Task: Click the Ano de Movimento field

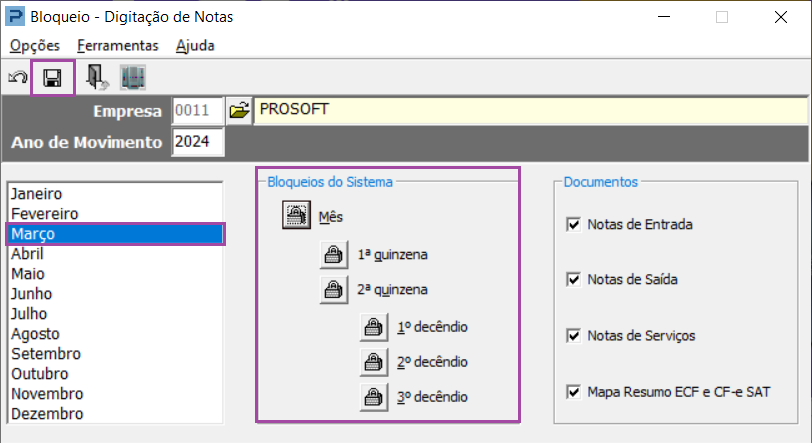Action: (197, 141)
